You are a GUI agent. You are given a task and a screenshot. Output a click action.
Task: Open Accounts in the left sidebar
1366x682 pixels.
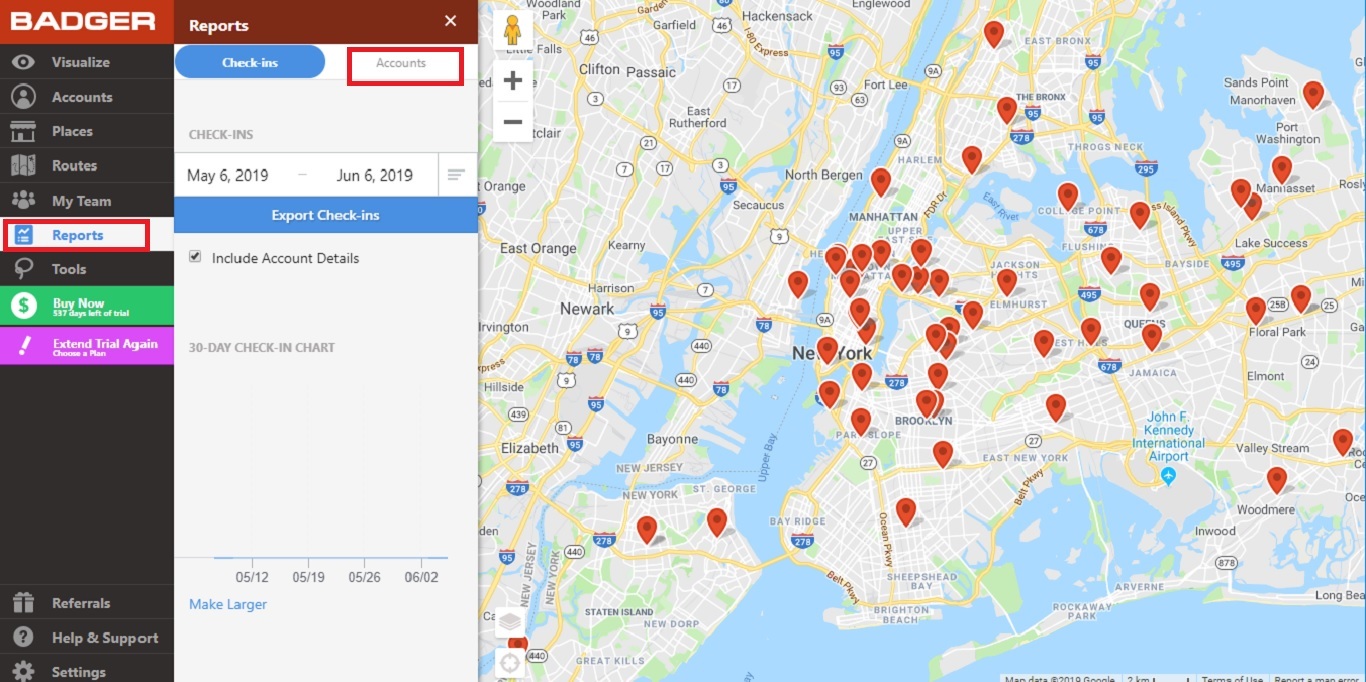[x=82, y=97]
